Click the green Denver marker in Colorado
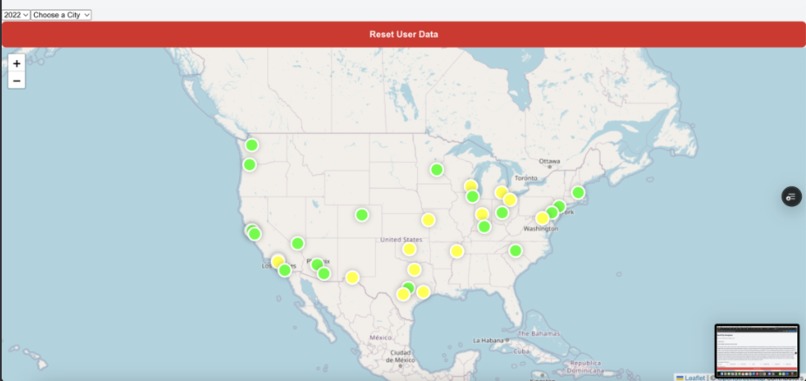Image resolution: width=806 pixels, height=381 pixels. pyautogui.click(x=362, y=215)
